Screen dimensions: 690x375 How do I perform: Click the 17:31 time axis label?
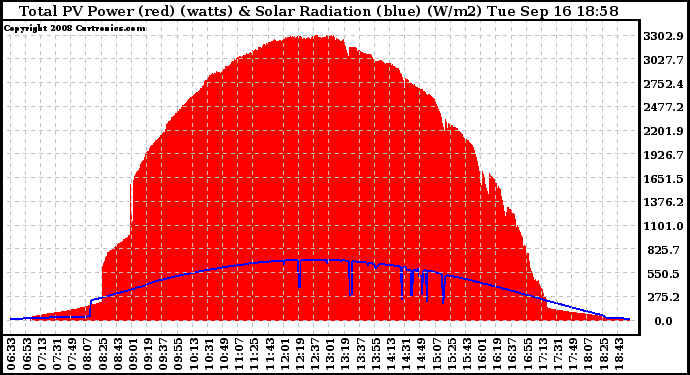click(x=557, y=353)
